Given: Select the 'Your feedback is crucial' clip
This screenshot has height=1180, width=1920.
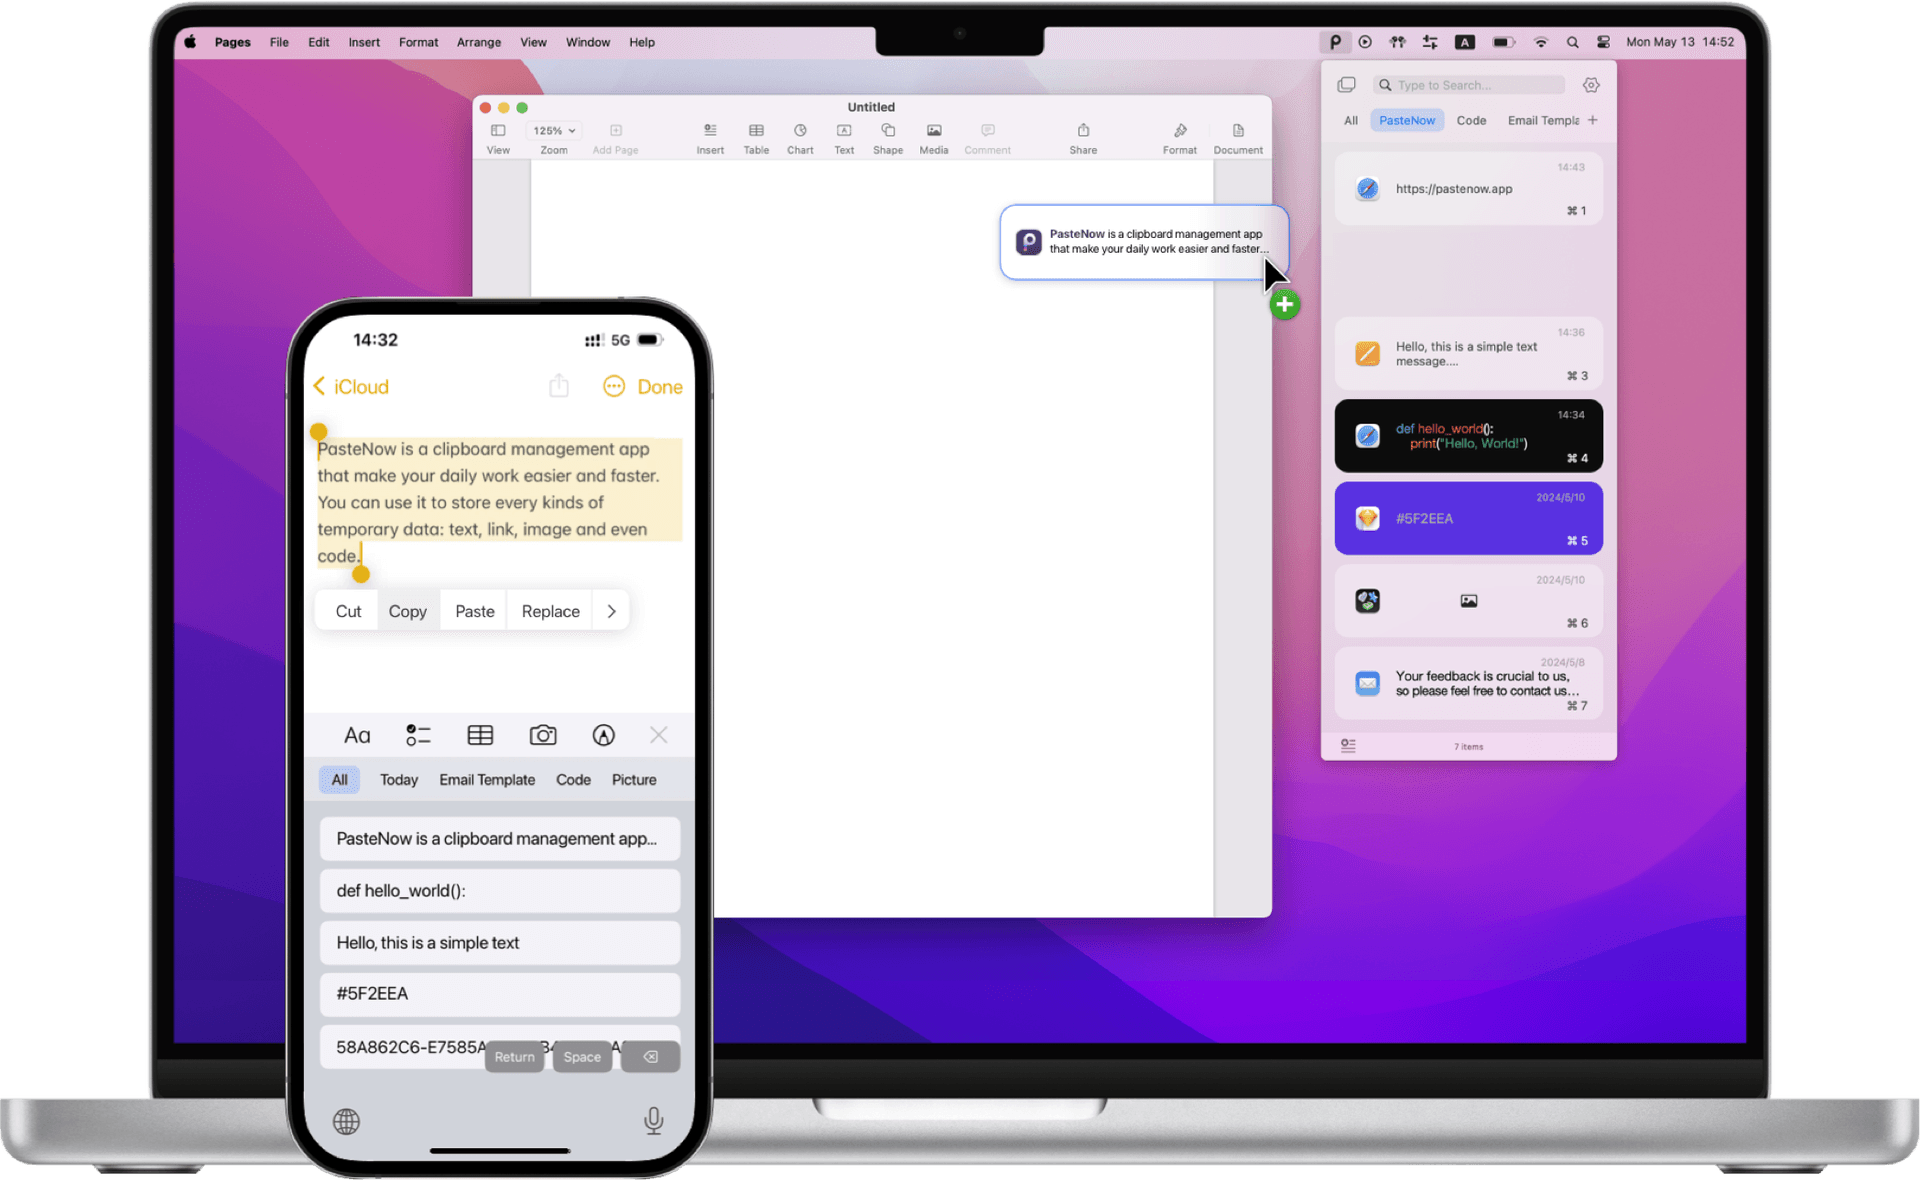Looking at the screenshot, I should (1468, 683).
